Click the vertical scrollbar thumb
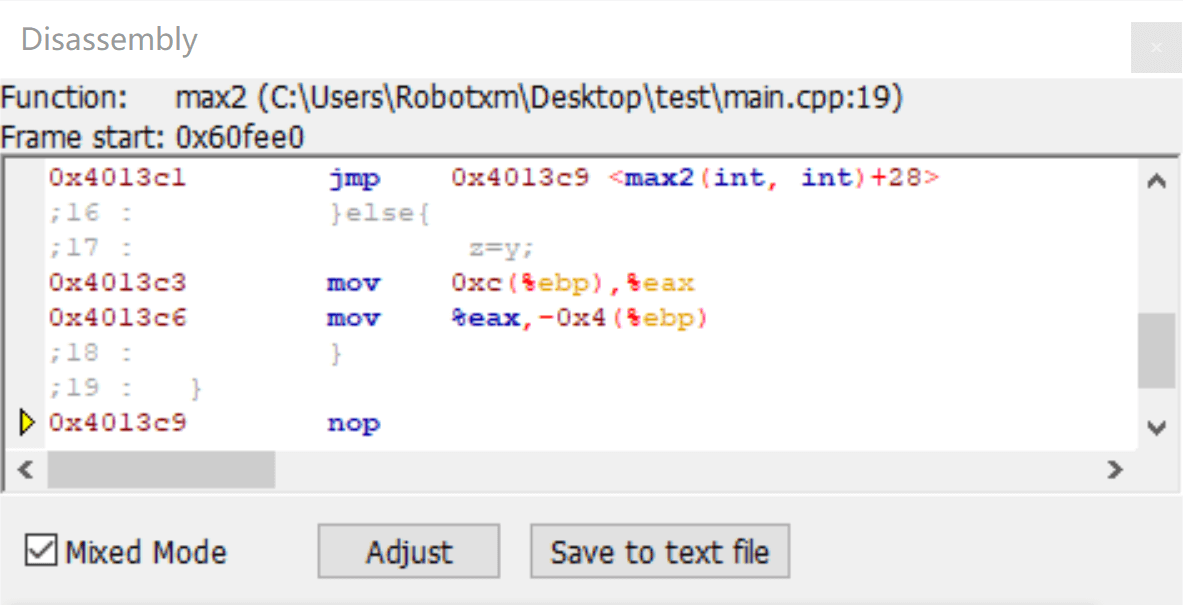This screenshot has height=605, width=1183. pos(1156,350)
